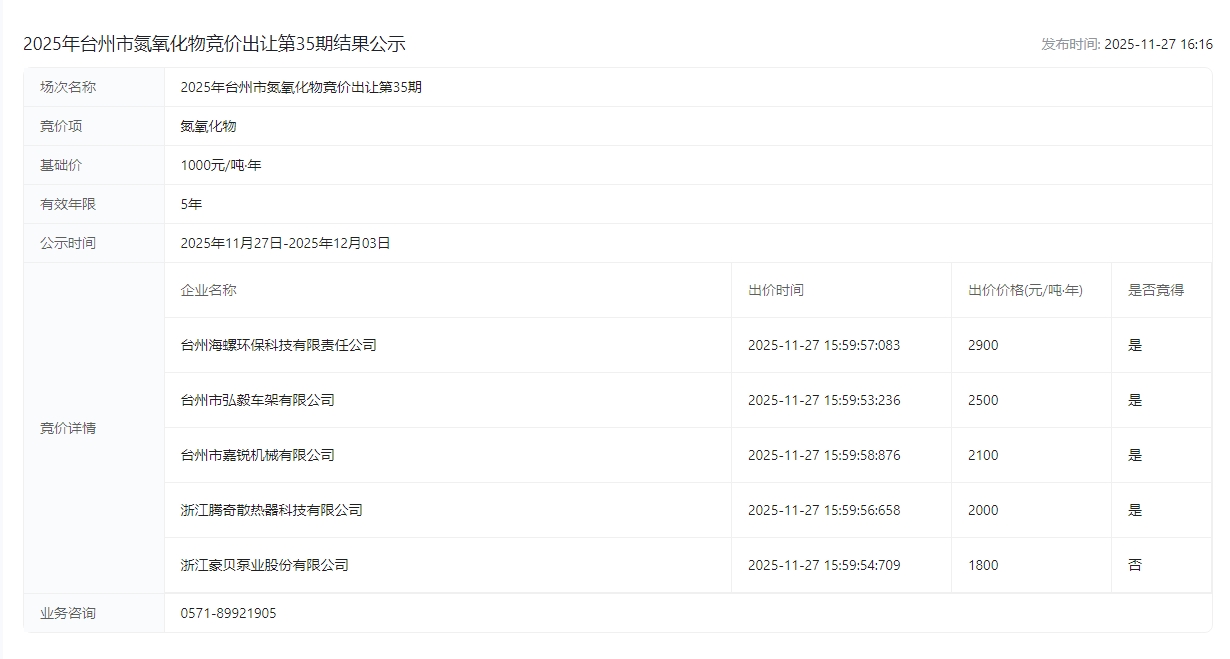Click the 否 result for 浙江豪贝泵业
1230x659 pixels.
pyautogui.click(x=1134, y=565)
